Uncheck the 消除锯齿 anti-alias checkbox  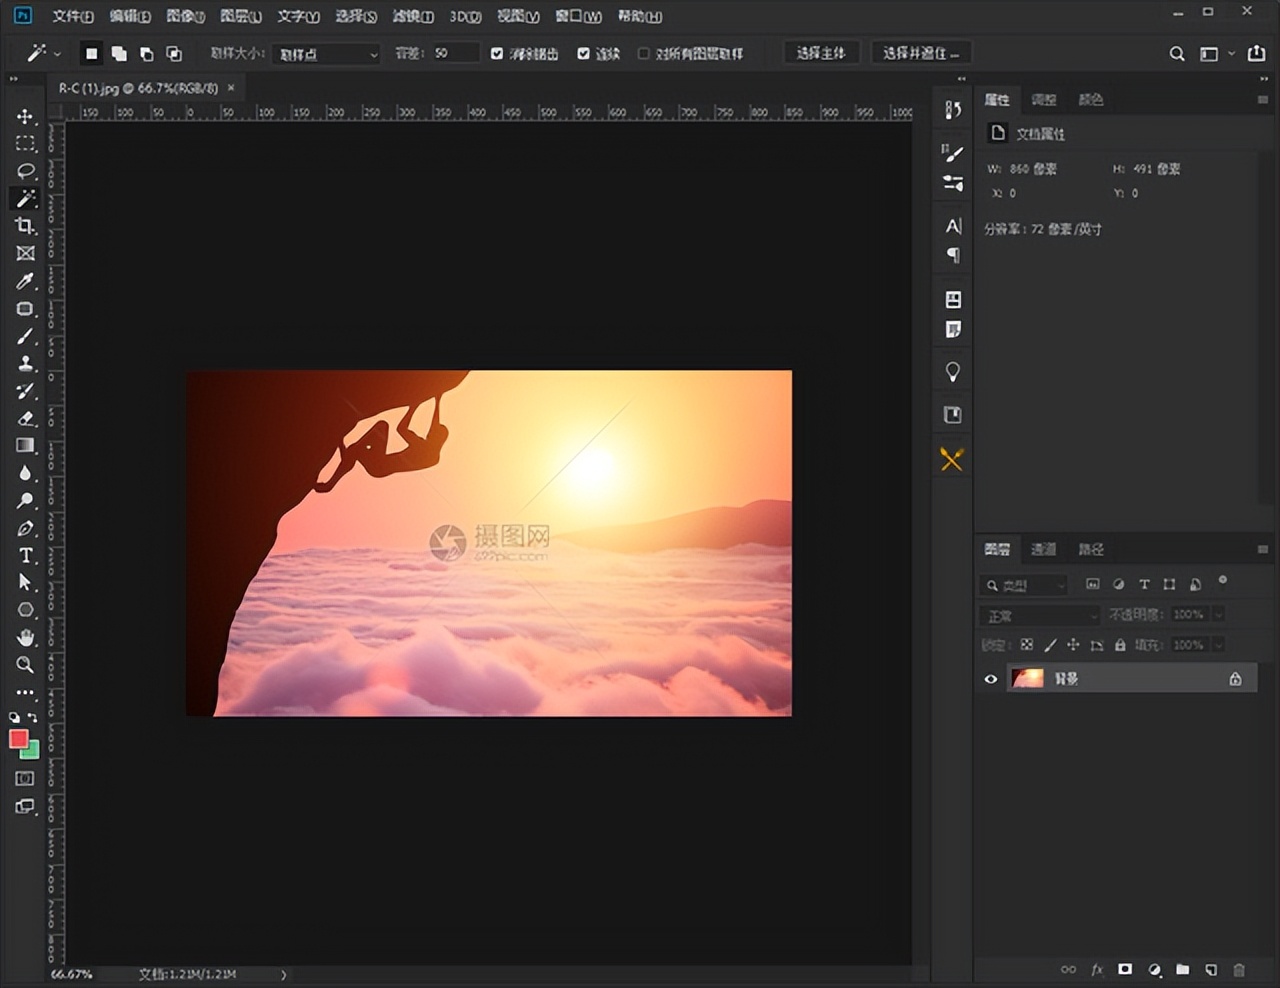(x=497, y=54)
